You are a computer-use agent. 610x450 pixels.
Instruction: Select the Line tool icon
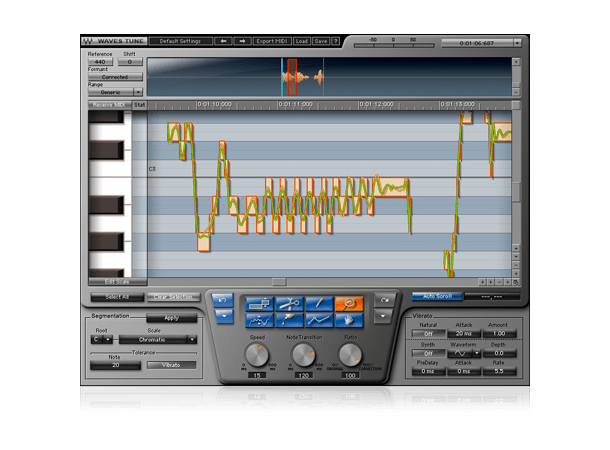coord(319,320)
